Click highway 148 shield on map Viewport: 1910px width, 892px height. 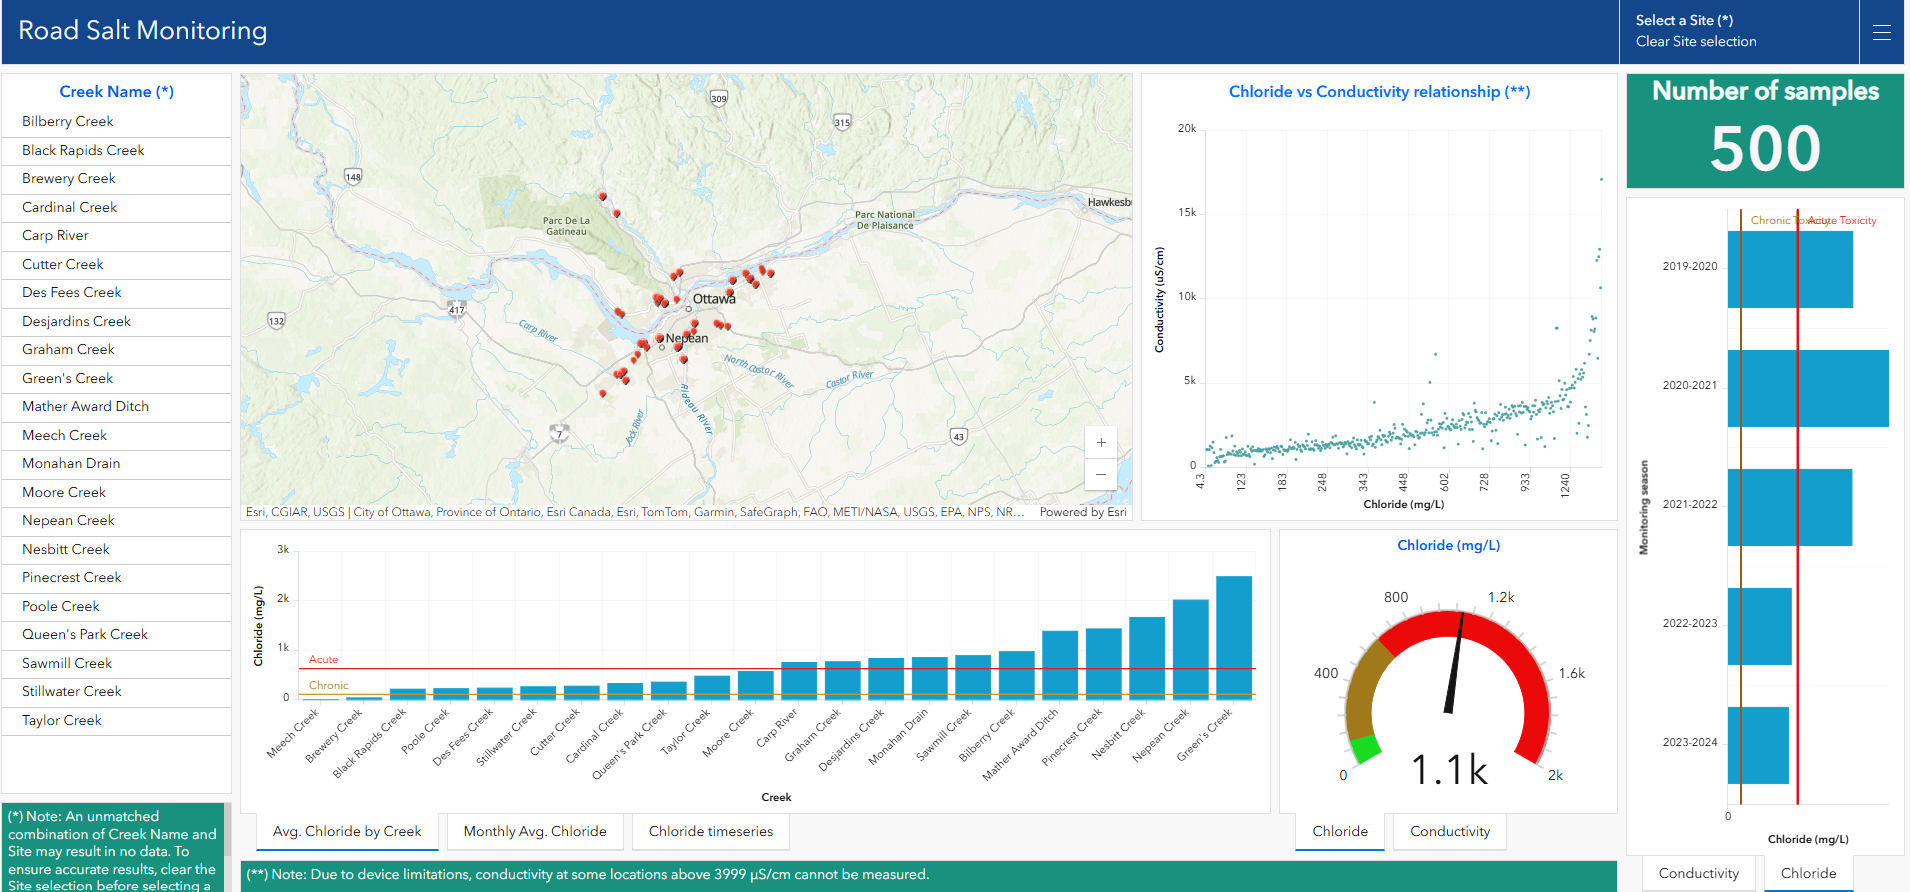point(353,177)
